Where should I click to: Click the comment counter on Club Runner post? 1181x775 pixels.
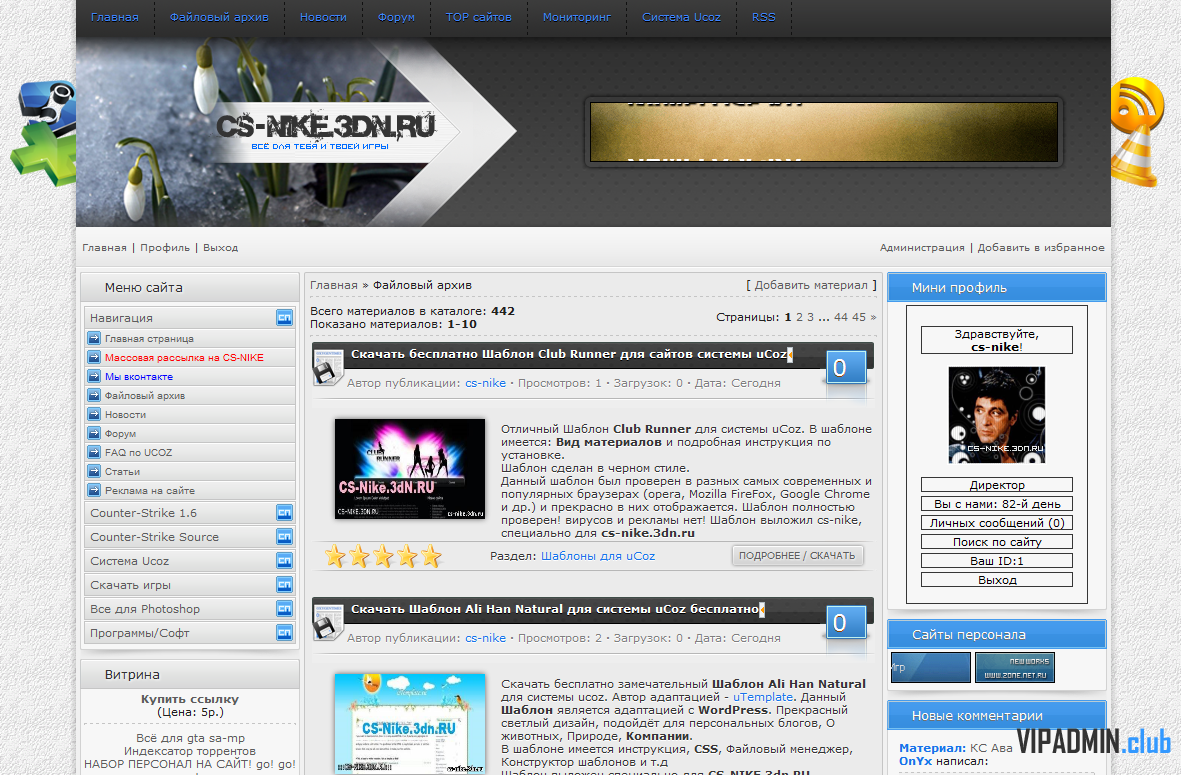click(x=846, y=368)
